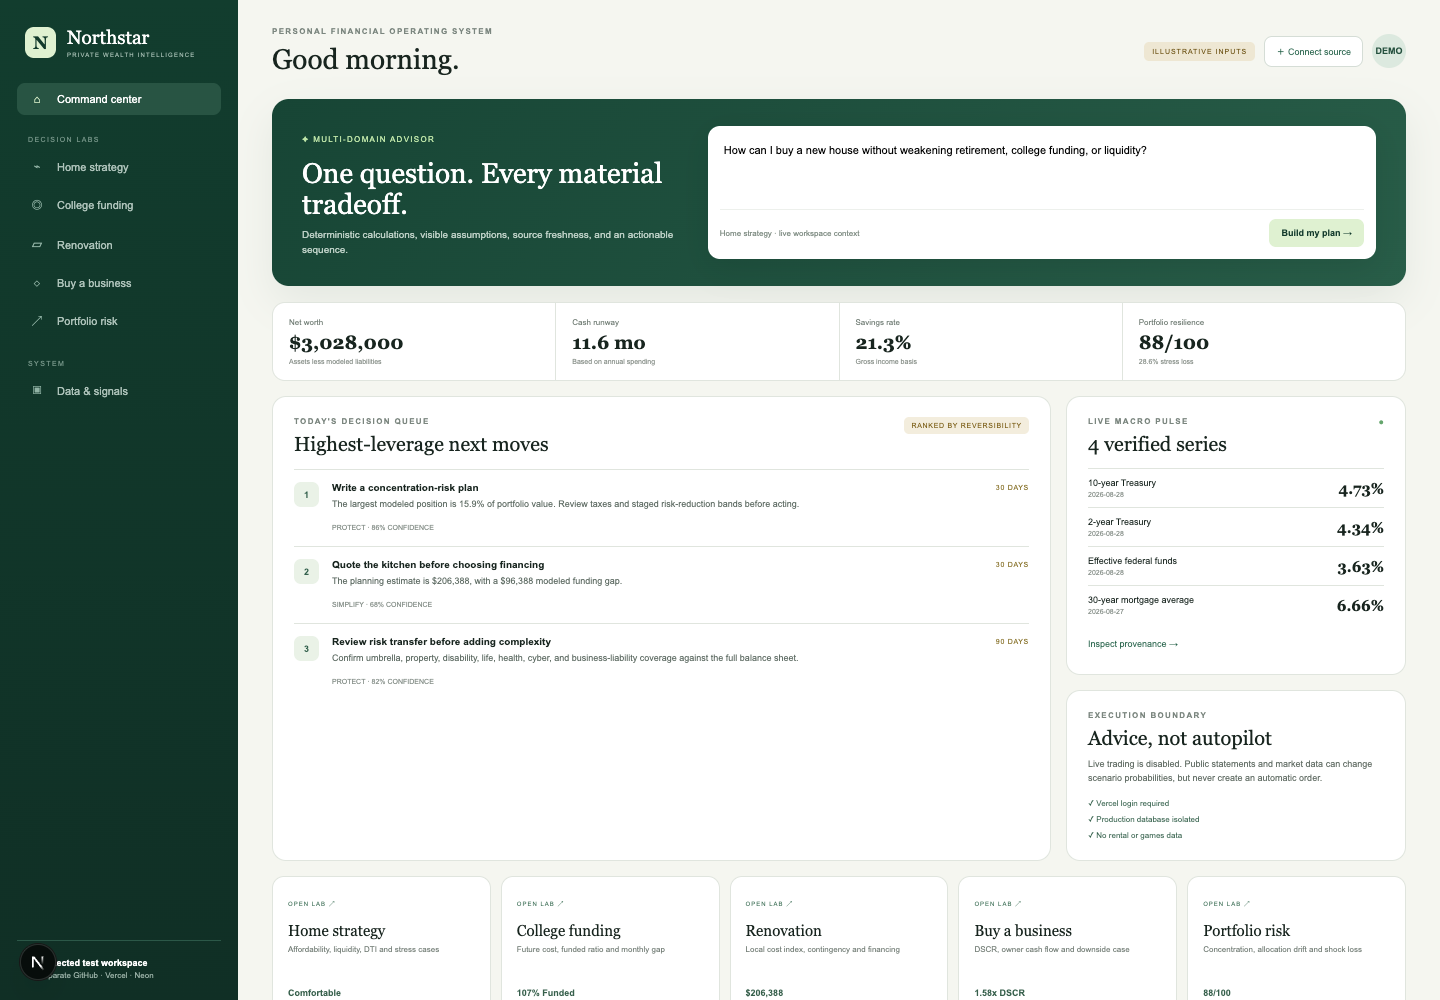Click the DEMO avatar circle

coord(1389,51)
